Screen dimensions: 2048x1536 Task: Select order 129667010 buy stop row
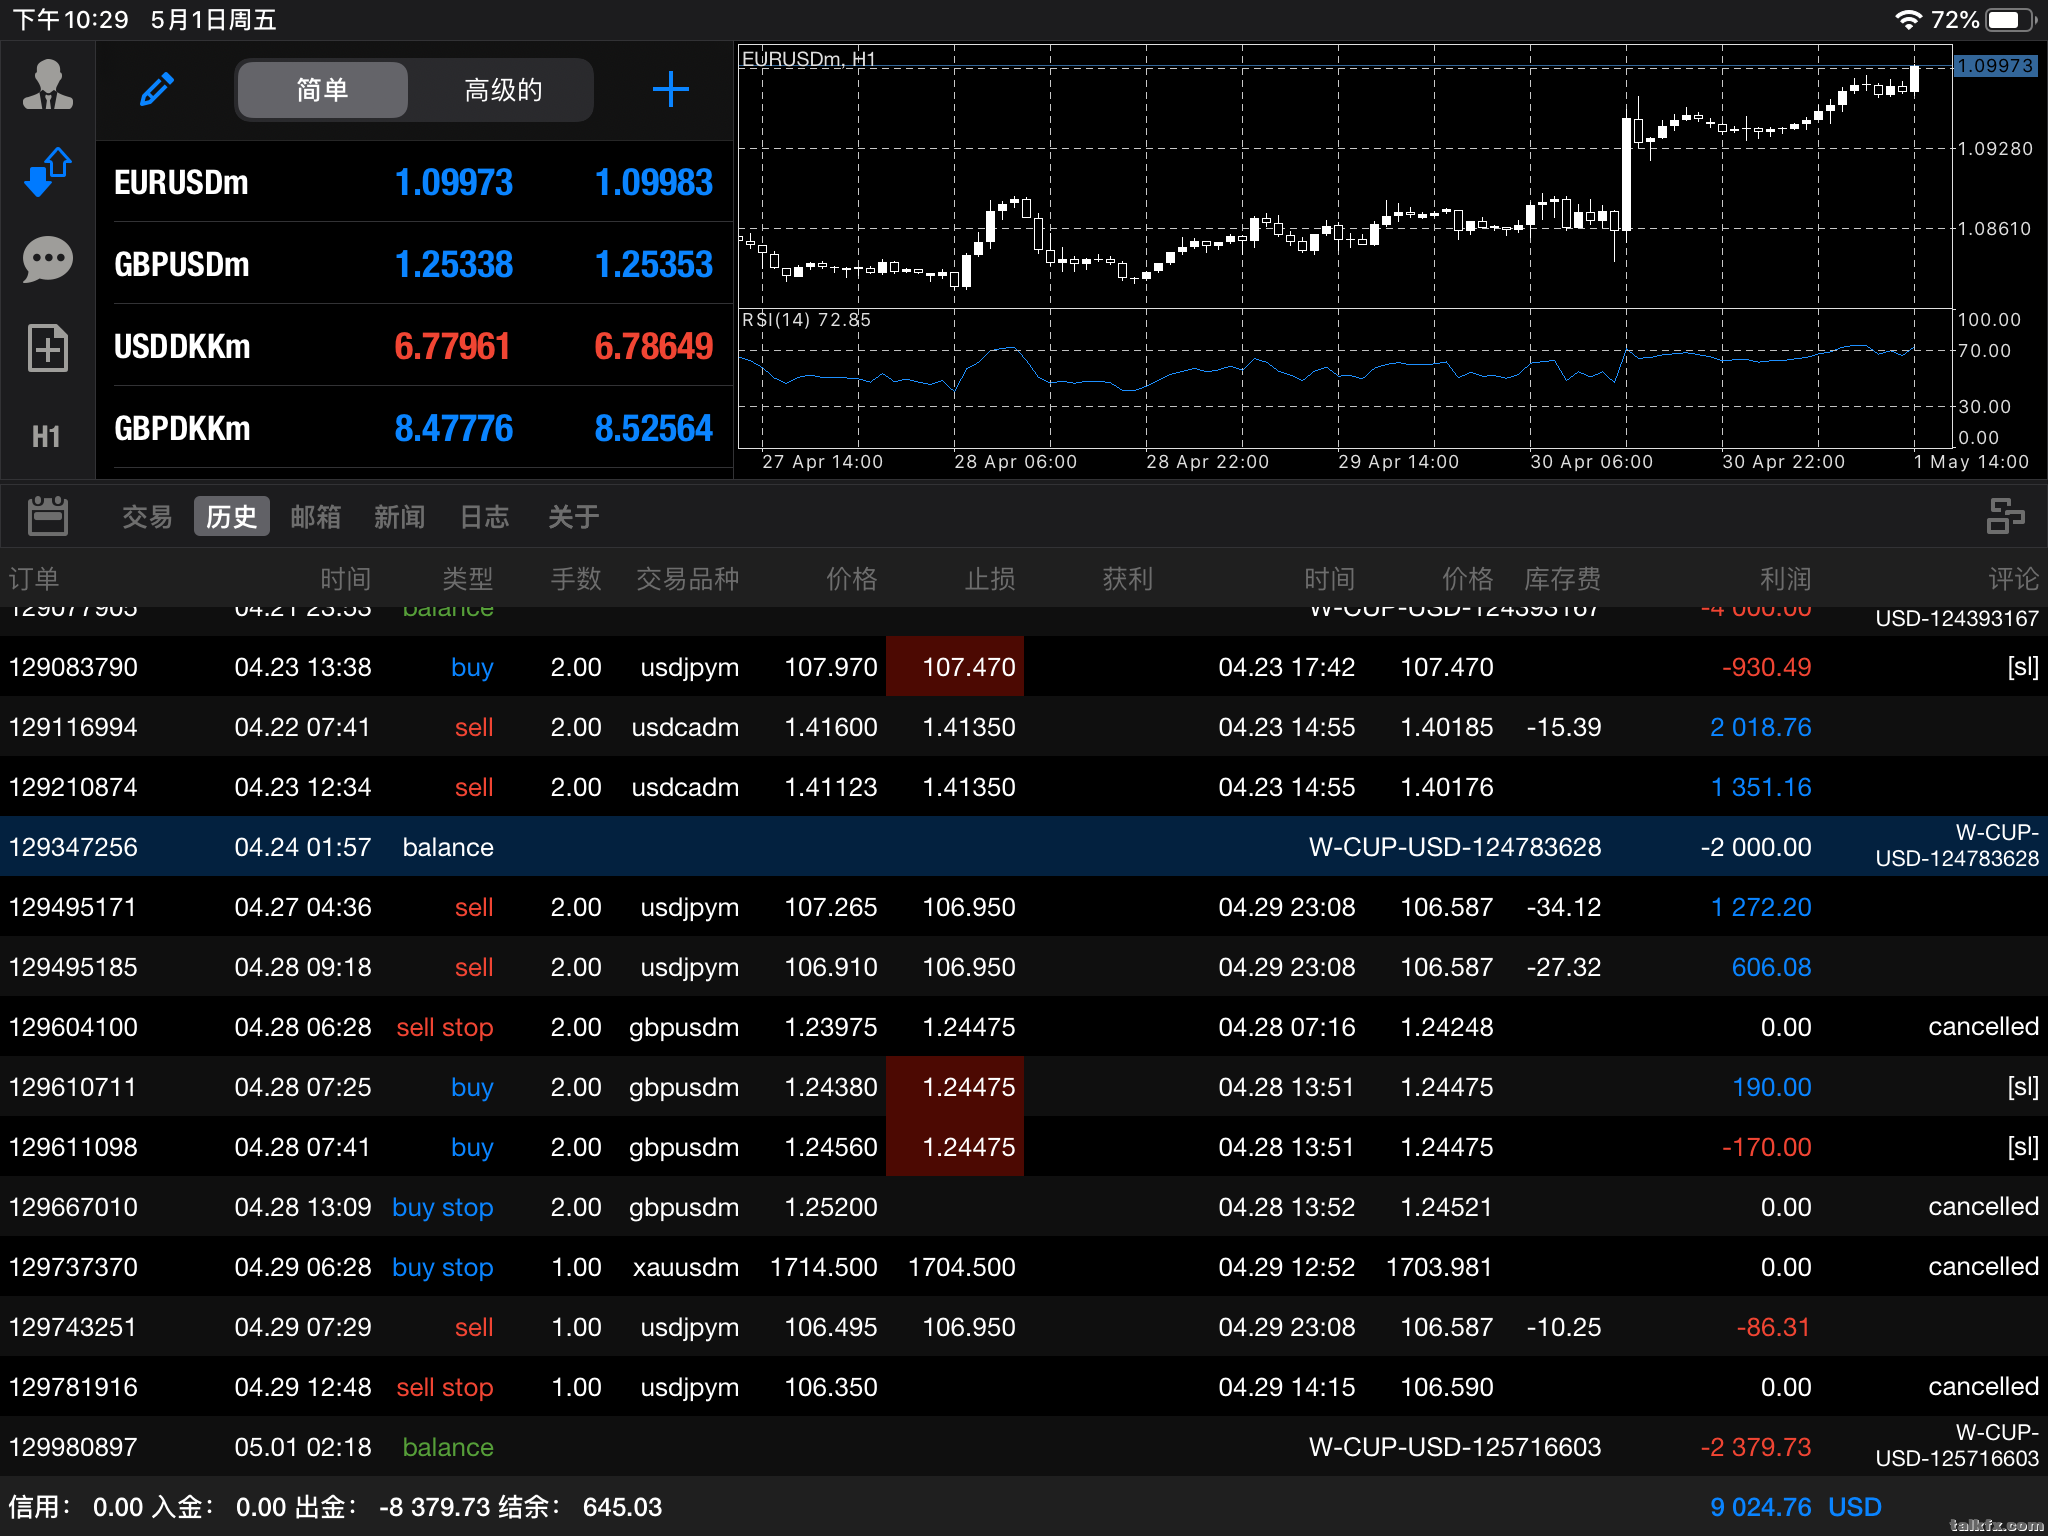tap(1024, 1206)
